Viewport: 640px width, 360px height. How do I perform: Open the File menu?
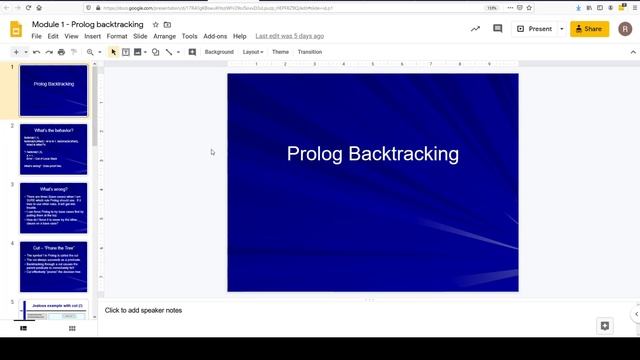click(36, 36)
